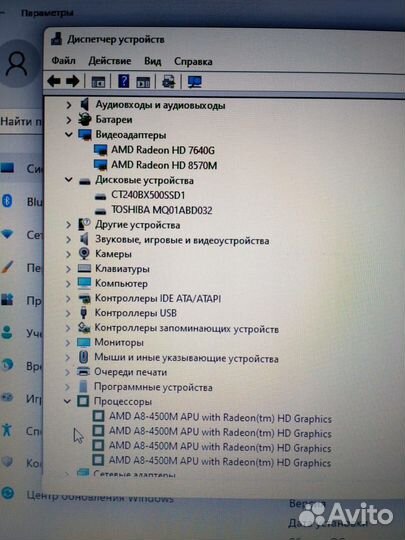Click the Видеоадаптеры monitor icon
The width and height of the screenshot is (405, 540).
[85, 134]
